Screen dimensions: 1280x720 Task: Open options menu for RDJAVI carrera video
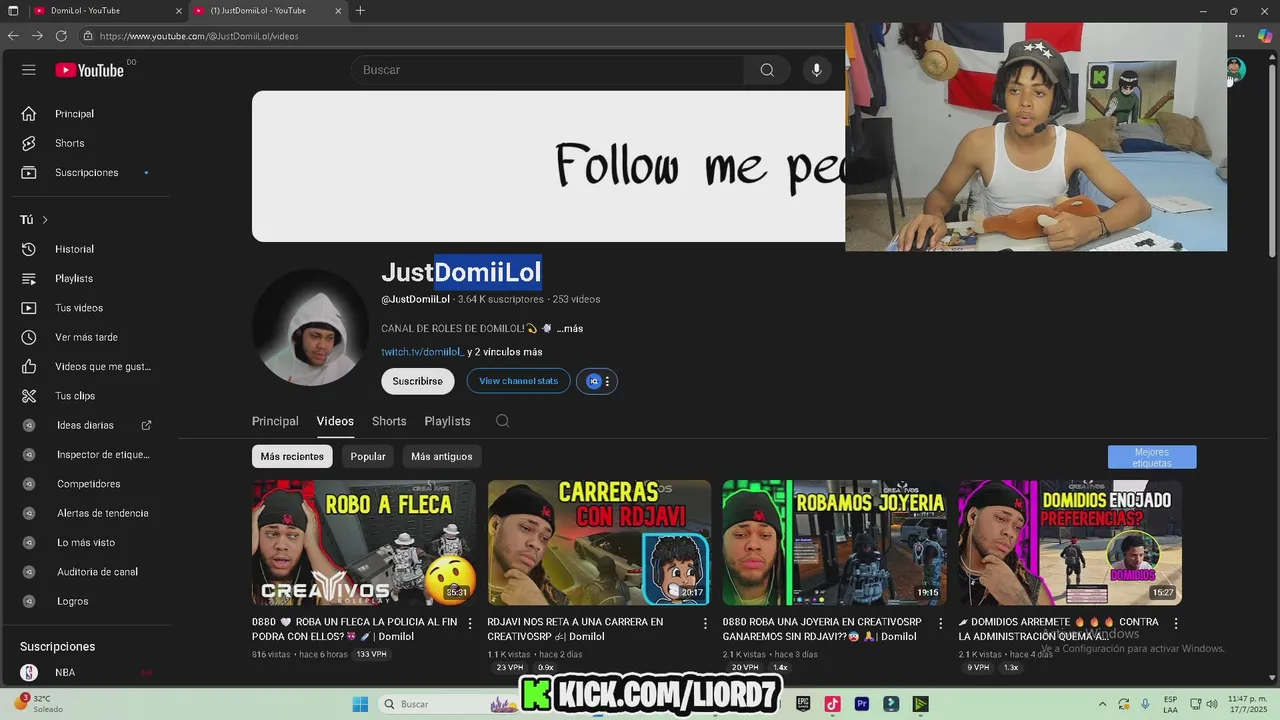(x=705, y=623)
